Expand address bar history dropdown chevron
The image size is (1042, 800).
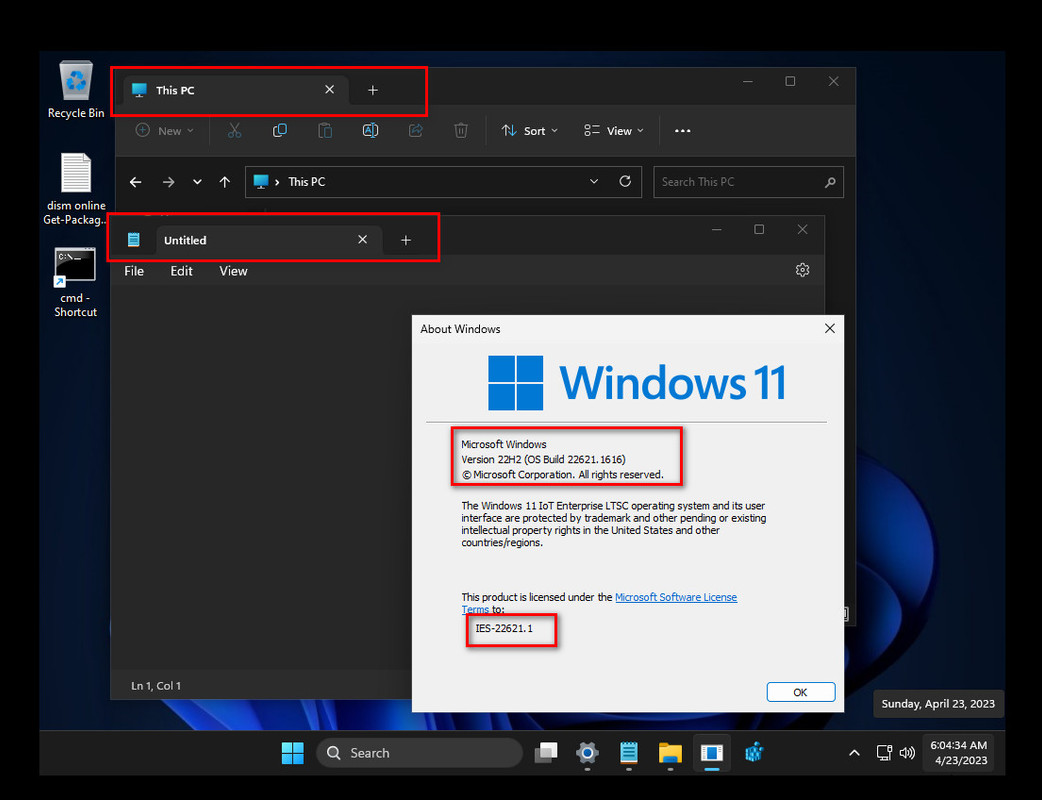pos(594,181)
